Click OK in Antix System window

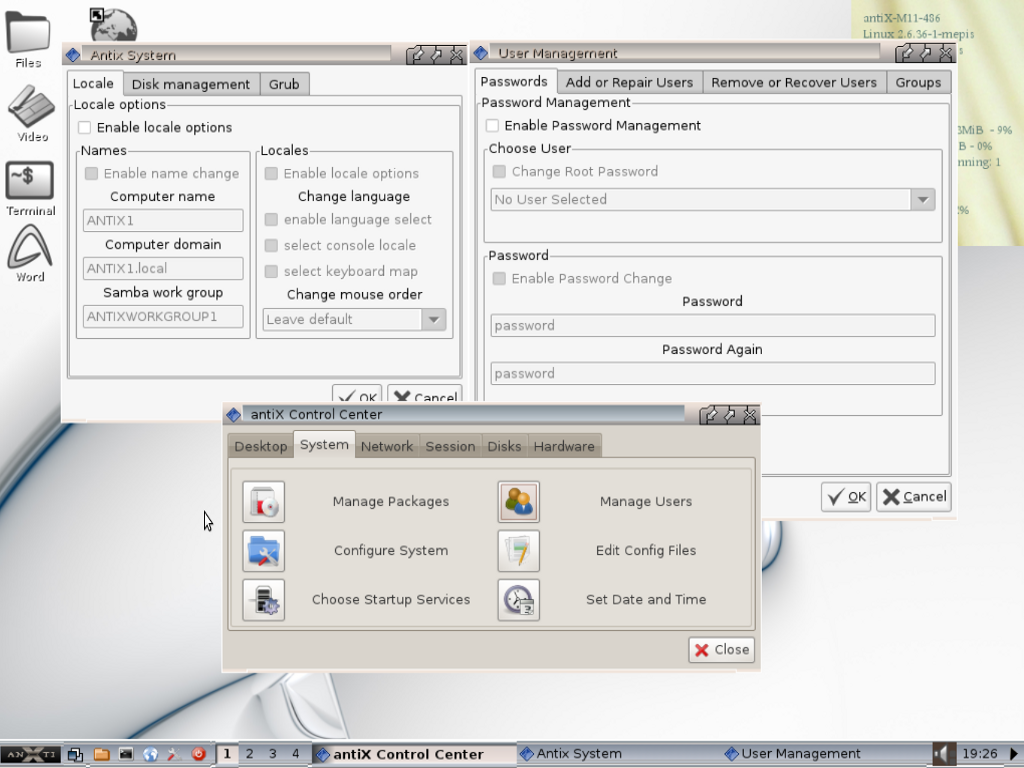pos(357,396)
